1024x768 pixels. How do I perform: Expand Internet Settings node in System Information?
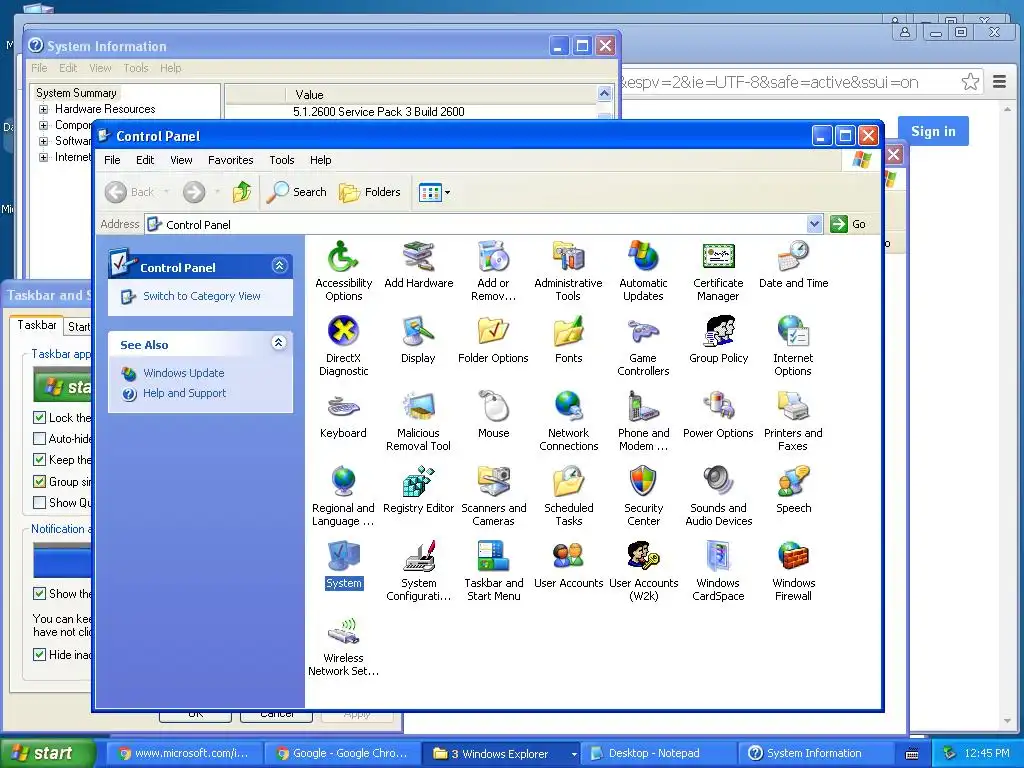click(43, 157)
